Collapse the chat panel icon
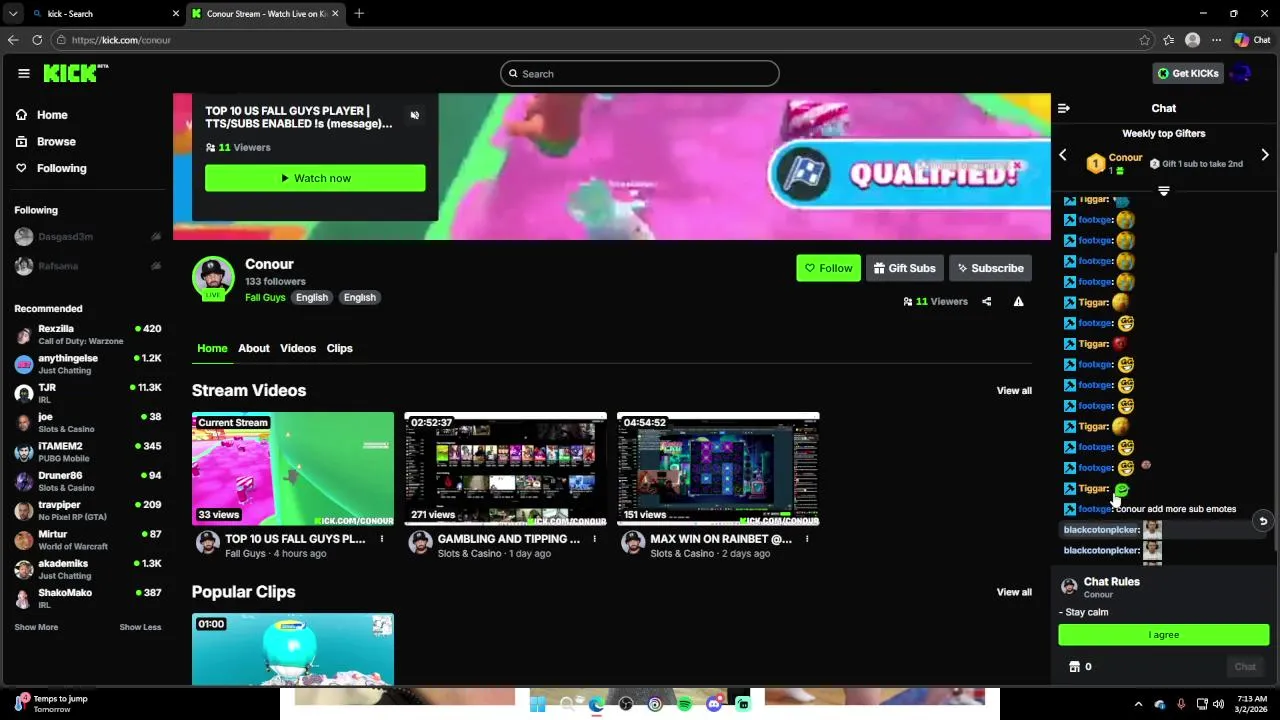 coord(1064,108)
